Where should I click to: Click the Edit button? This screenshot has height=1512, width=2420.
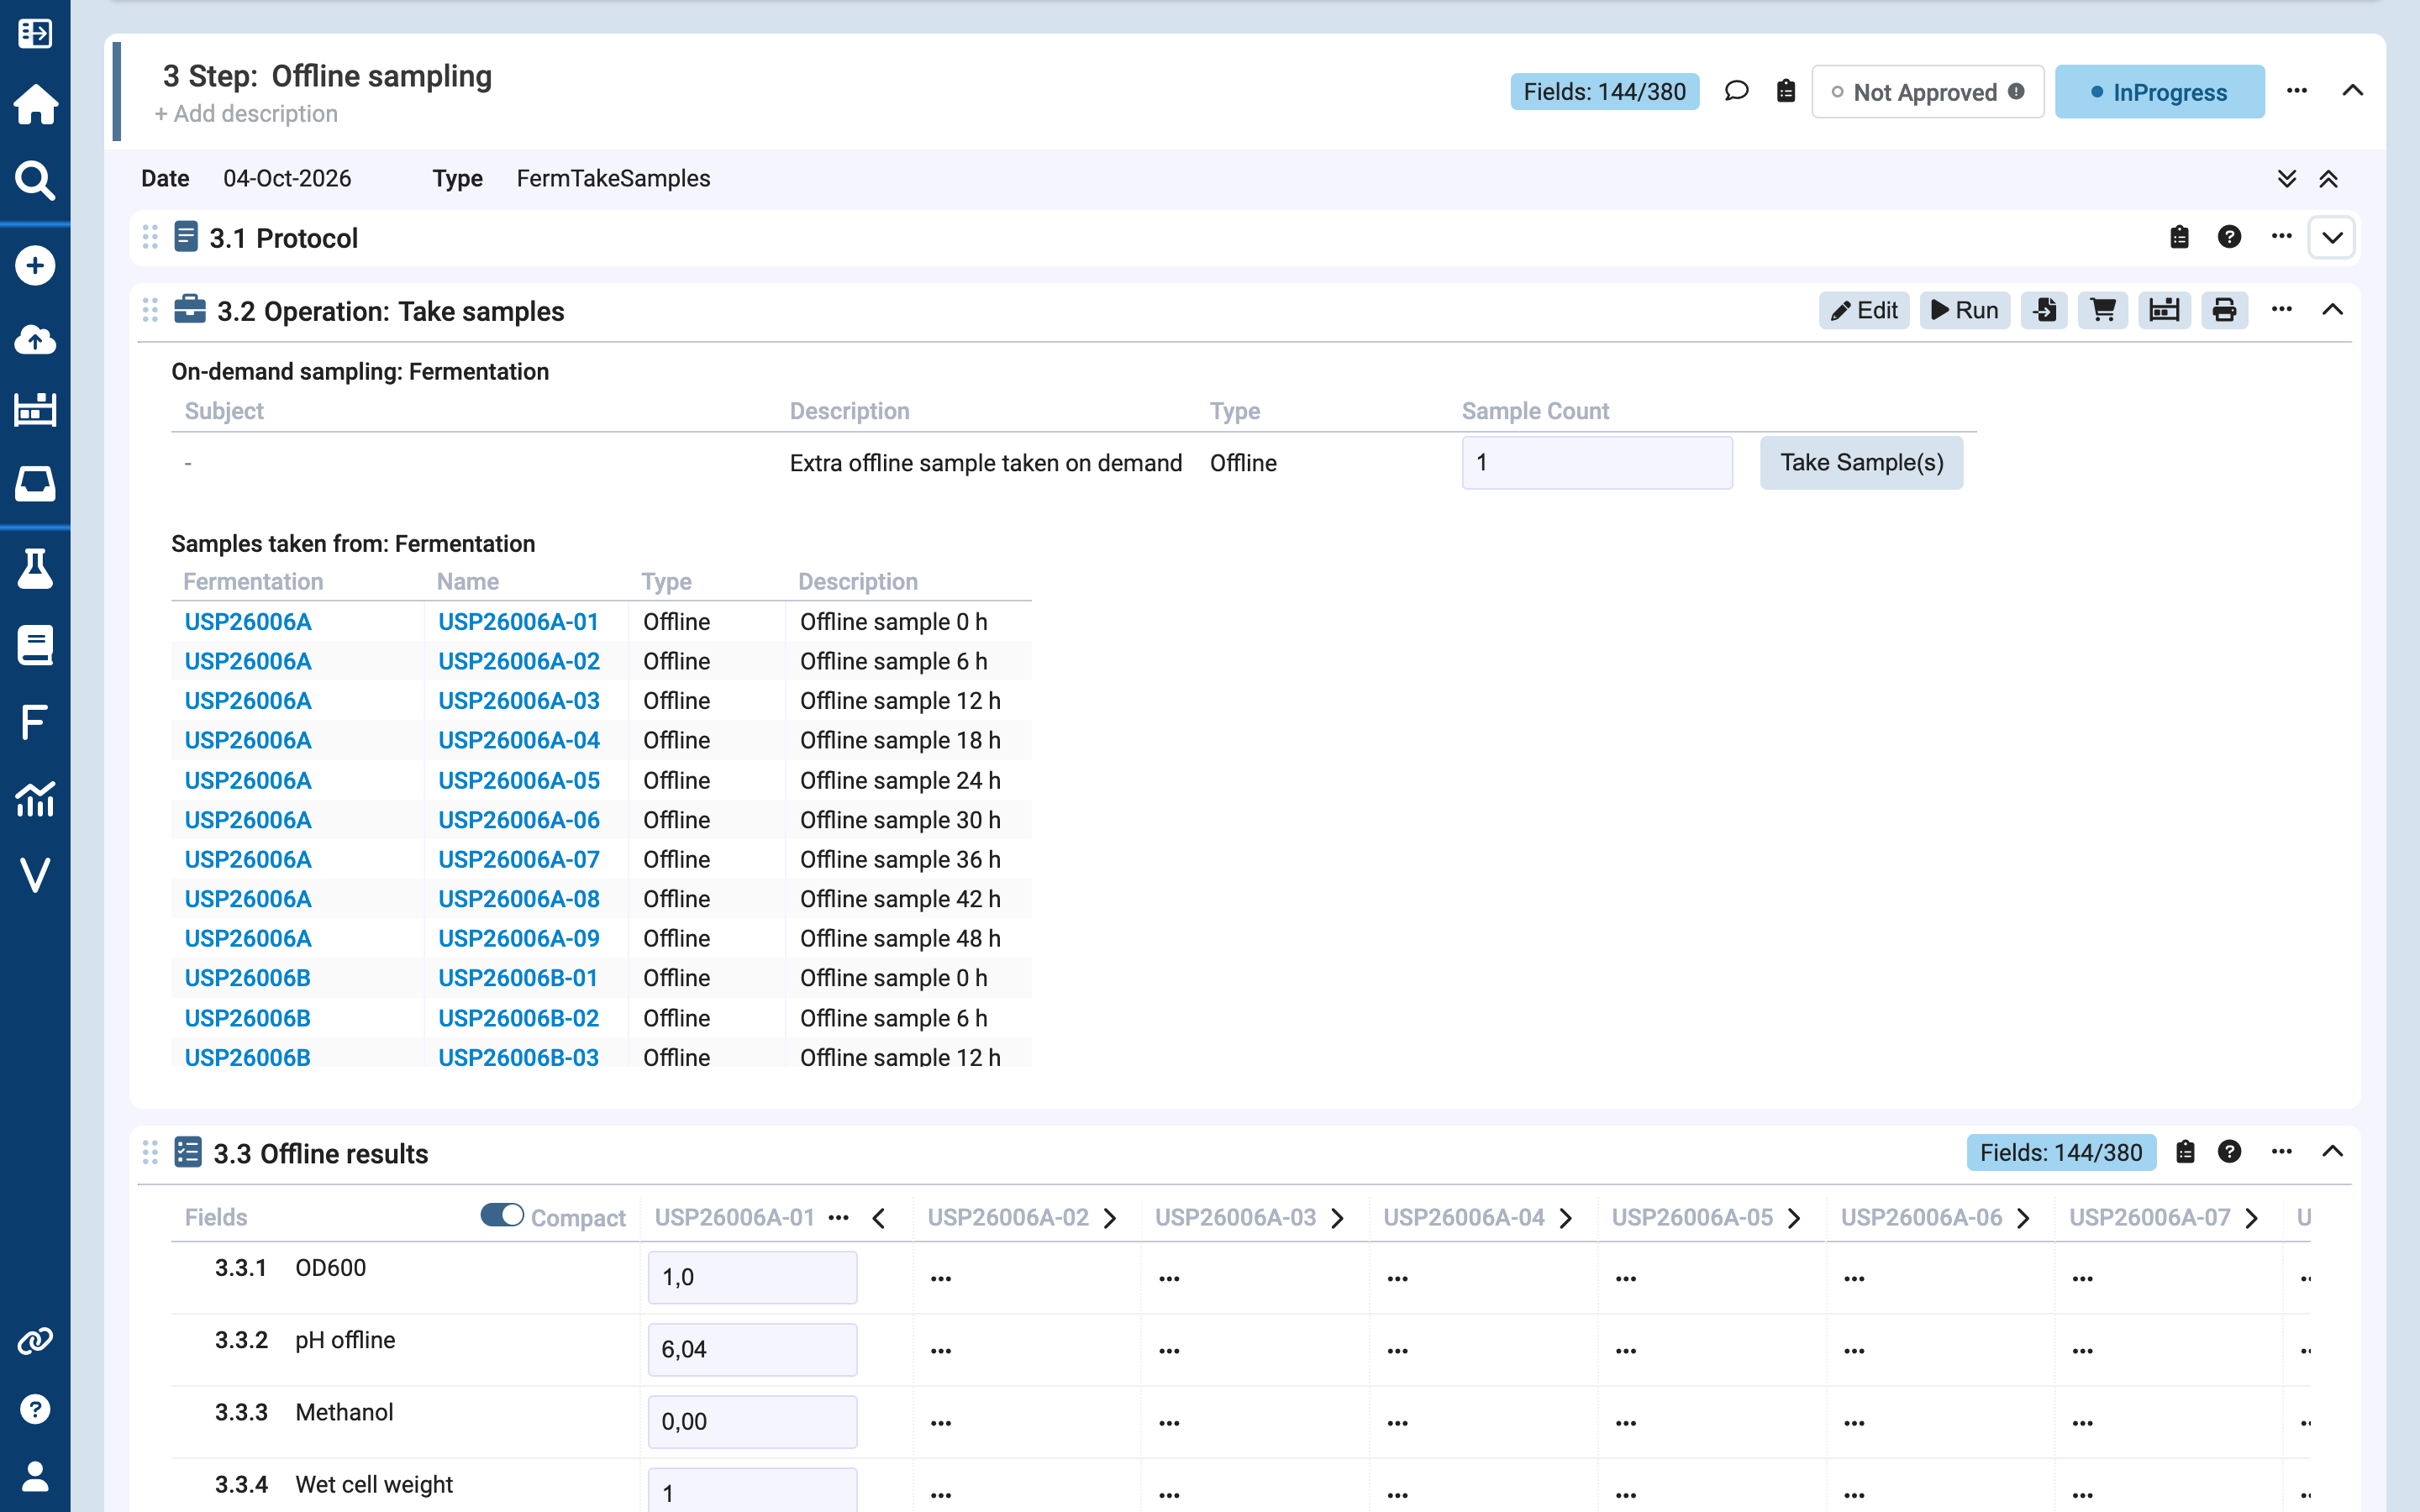(x=1864, y=310)
